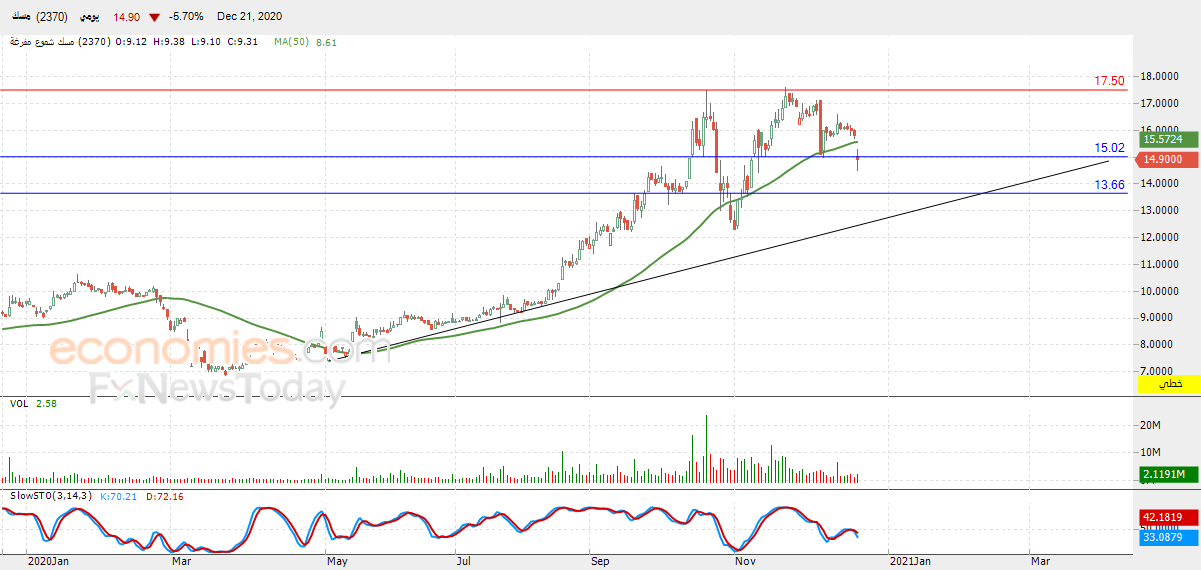Click the red down-arrow price change indicator
The height and width of the screenshot is (570, 1201).
pos(153,18)
